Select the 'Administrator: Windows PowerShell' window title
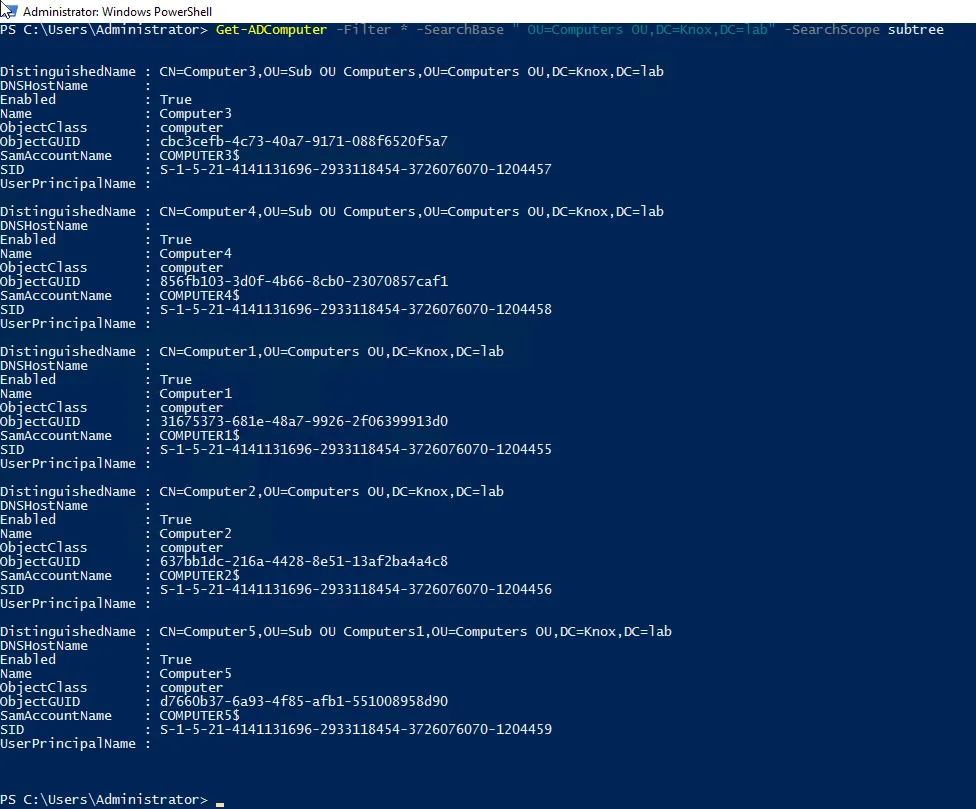 pyautogui.click(x=118, y=11)
